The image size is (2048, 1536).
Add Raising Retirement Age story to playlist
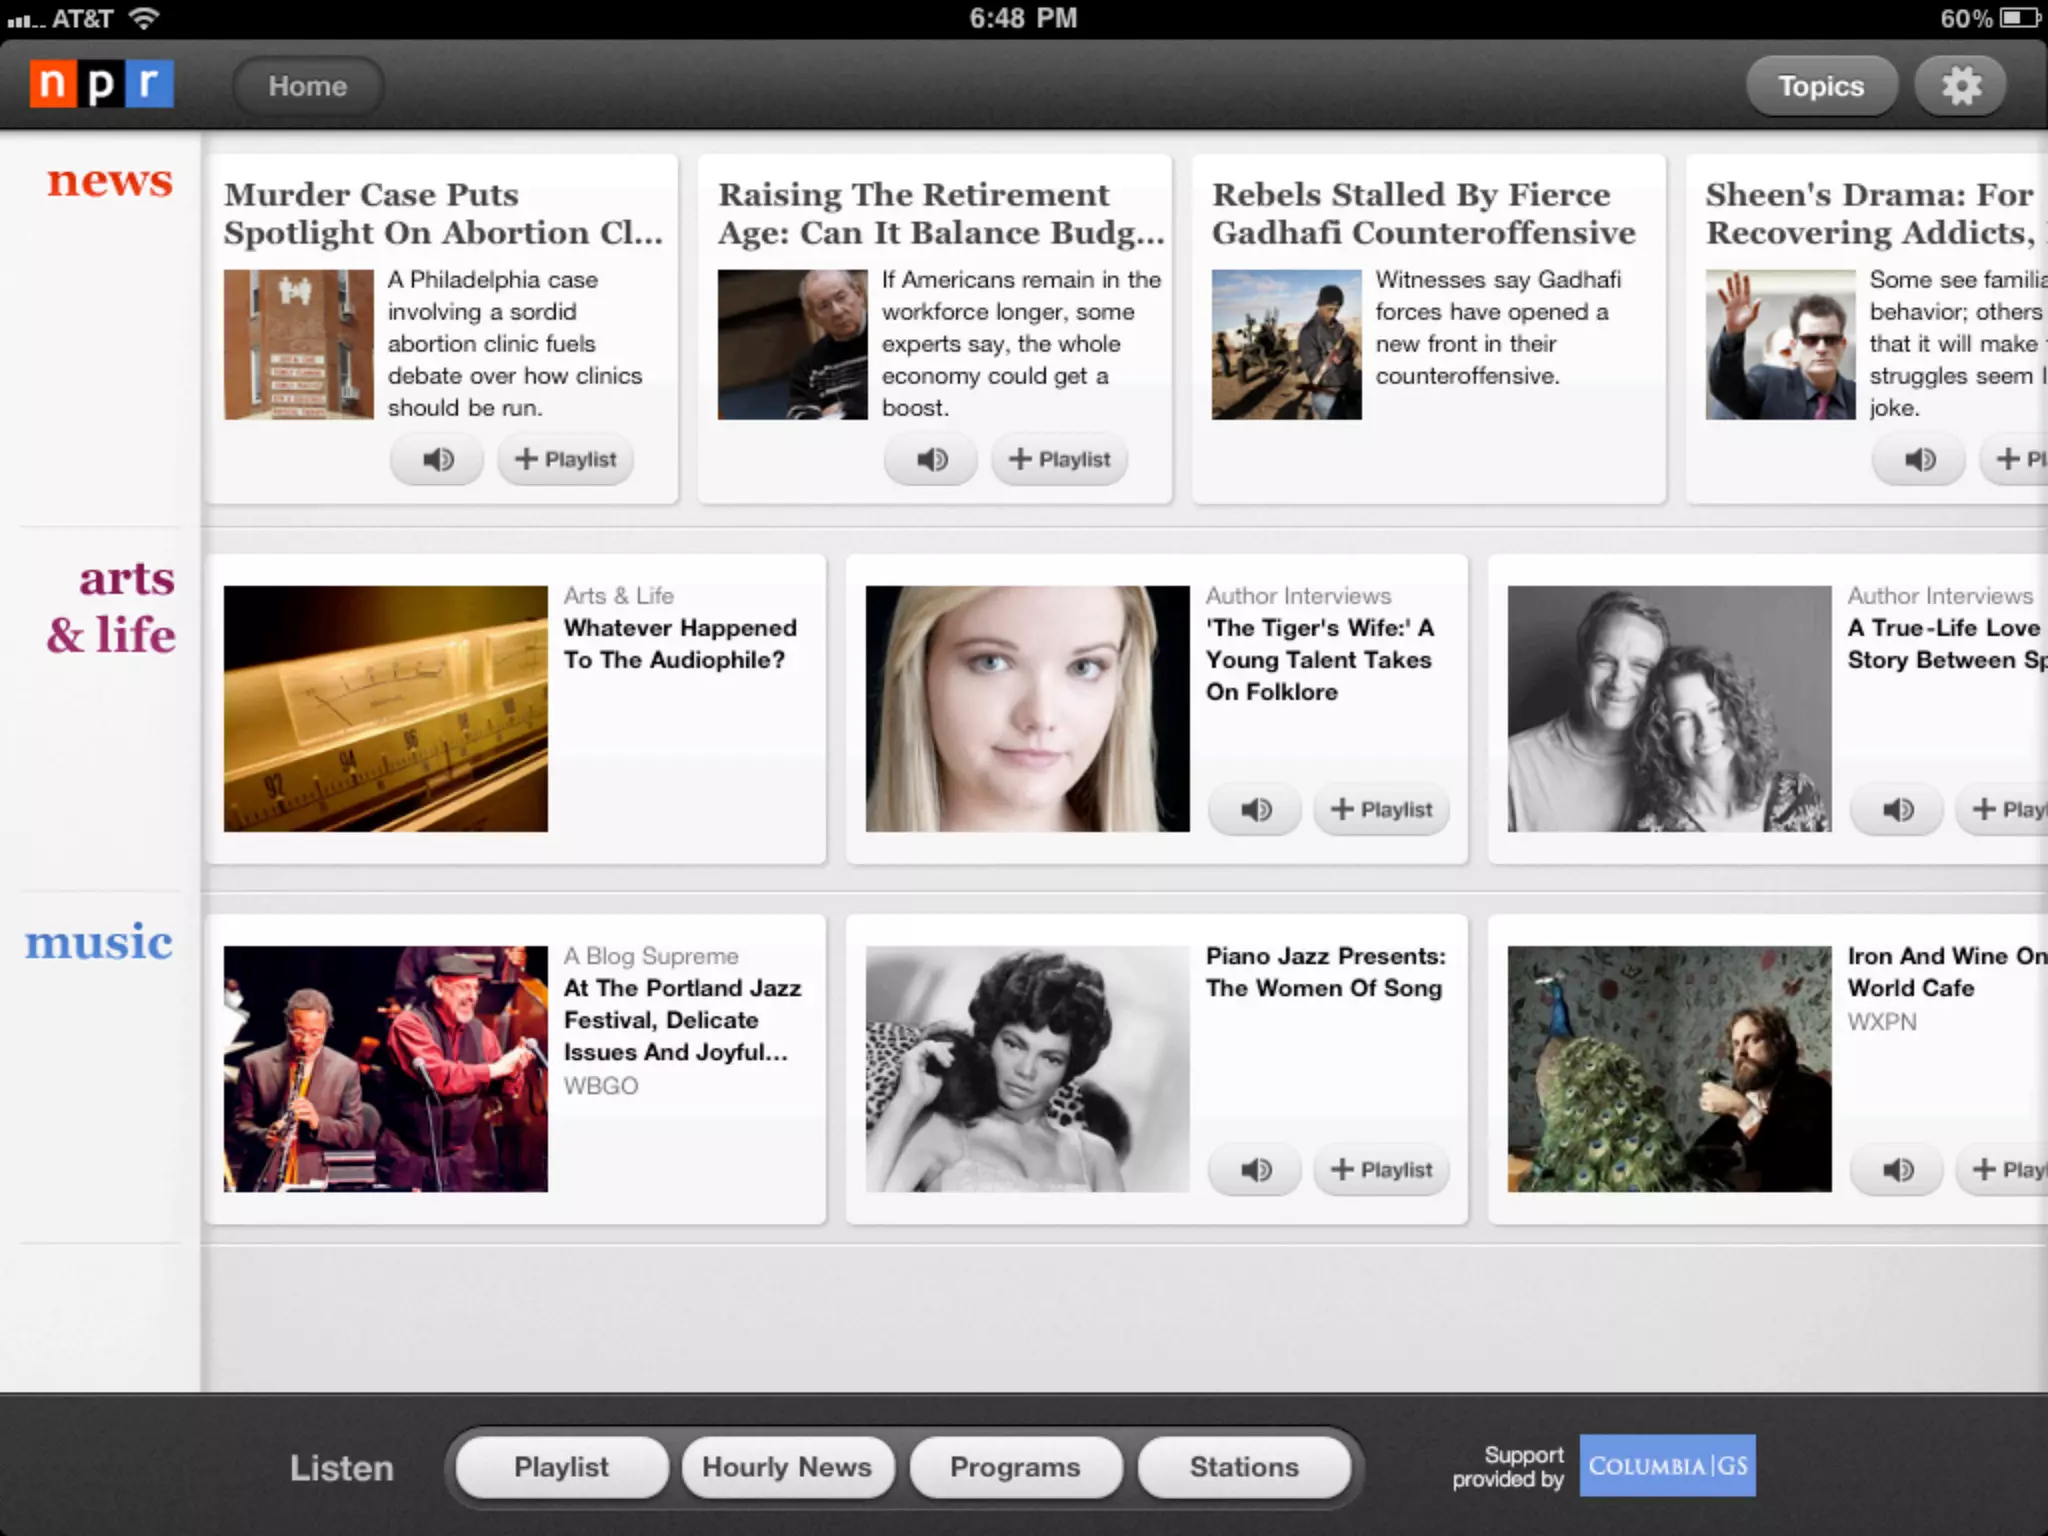point(1060,459)
